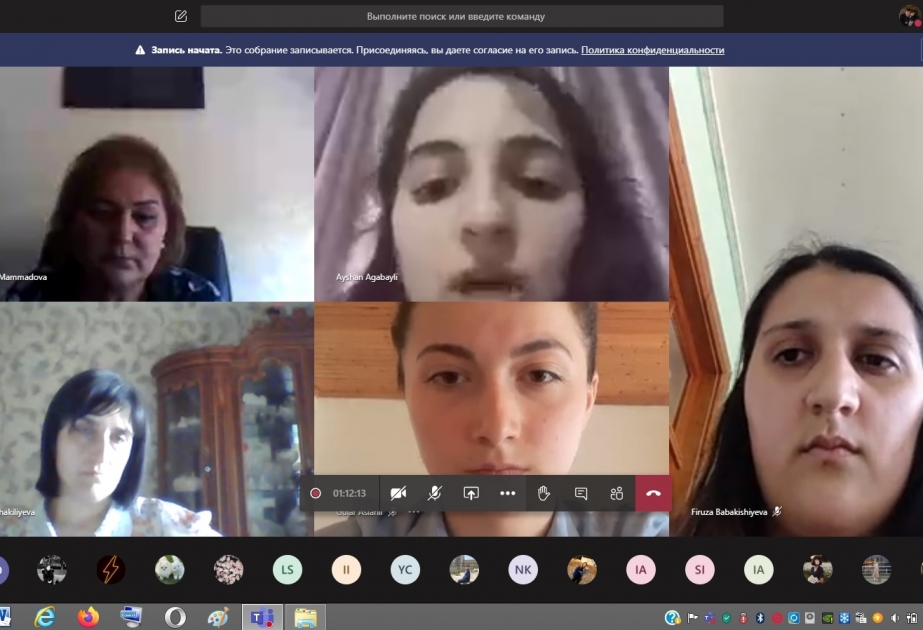
Task: Open Firefox from the taskbar
Action: click(x=88, y=617)
